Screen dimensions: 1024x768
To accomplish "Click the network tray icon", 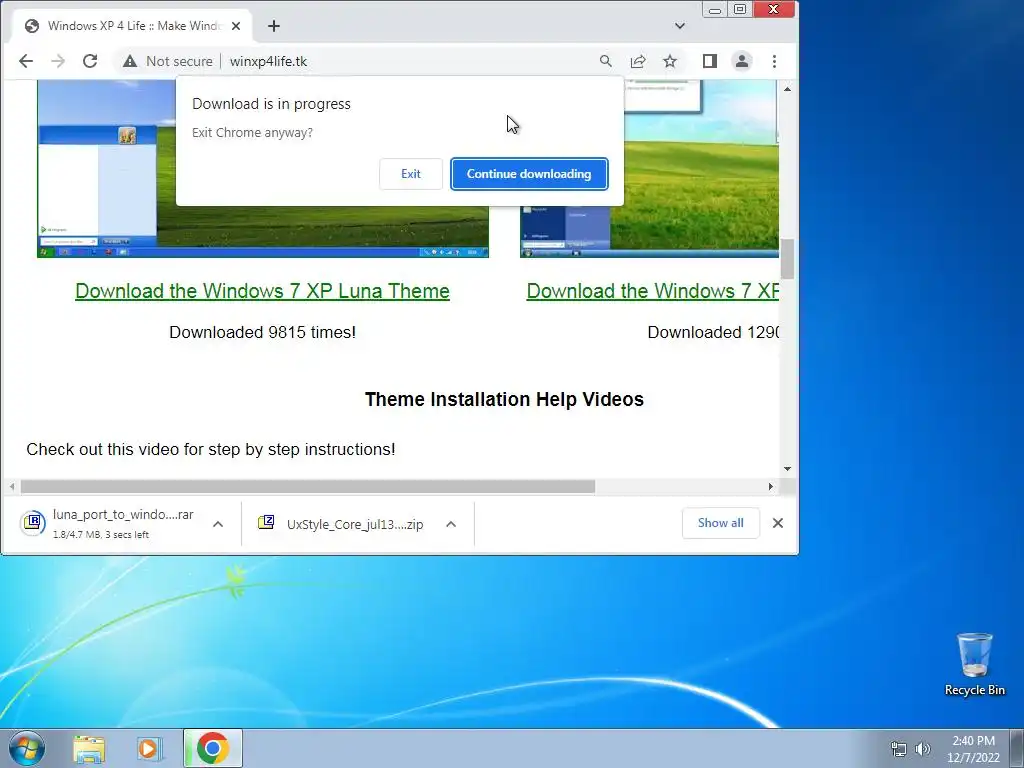I will [x=899, y=749].
